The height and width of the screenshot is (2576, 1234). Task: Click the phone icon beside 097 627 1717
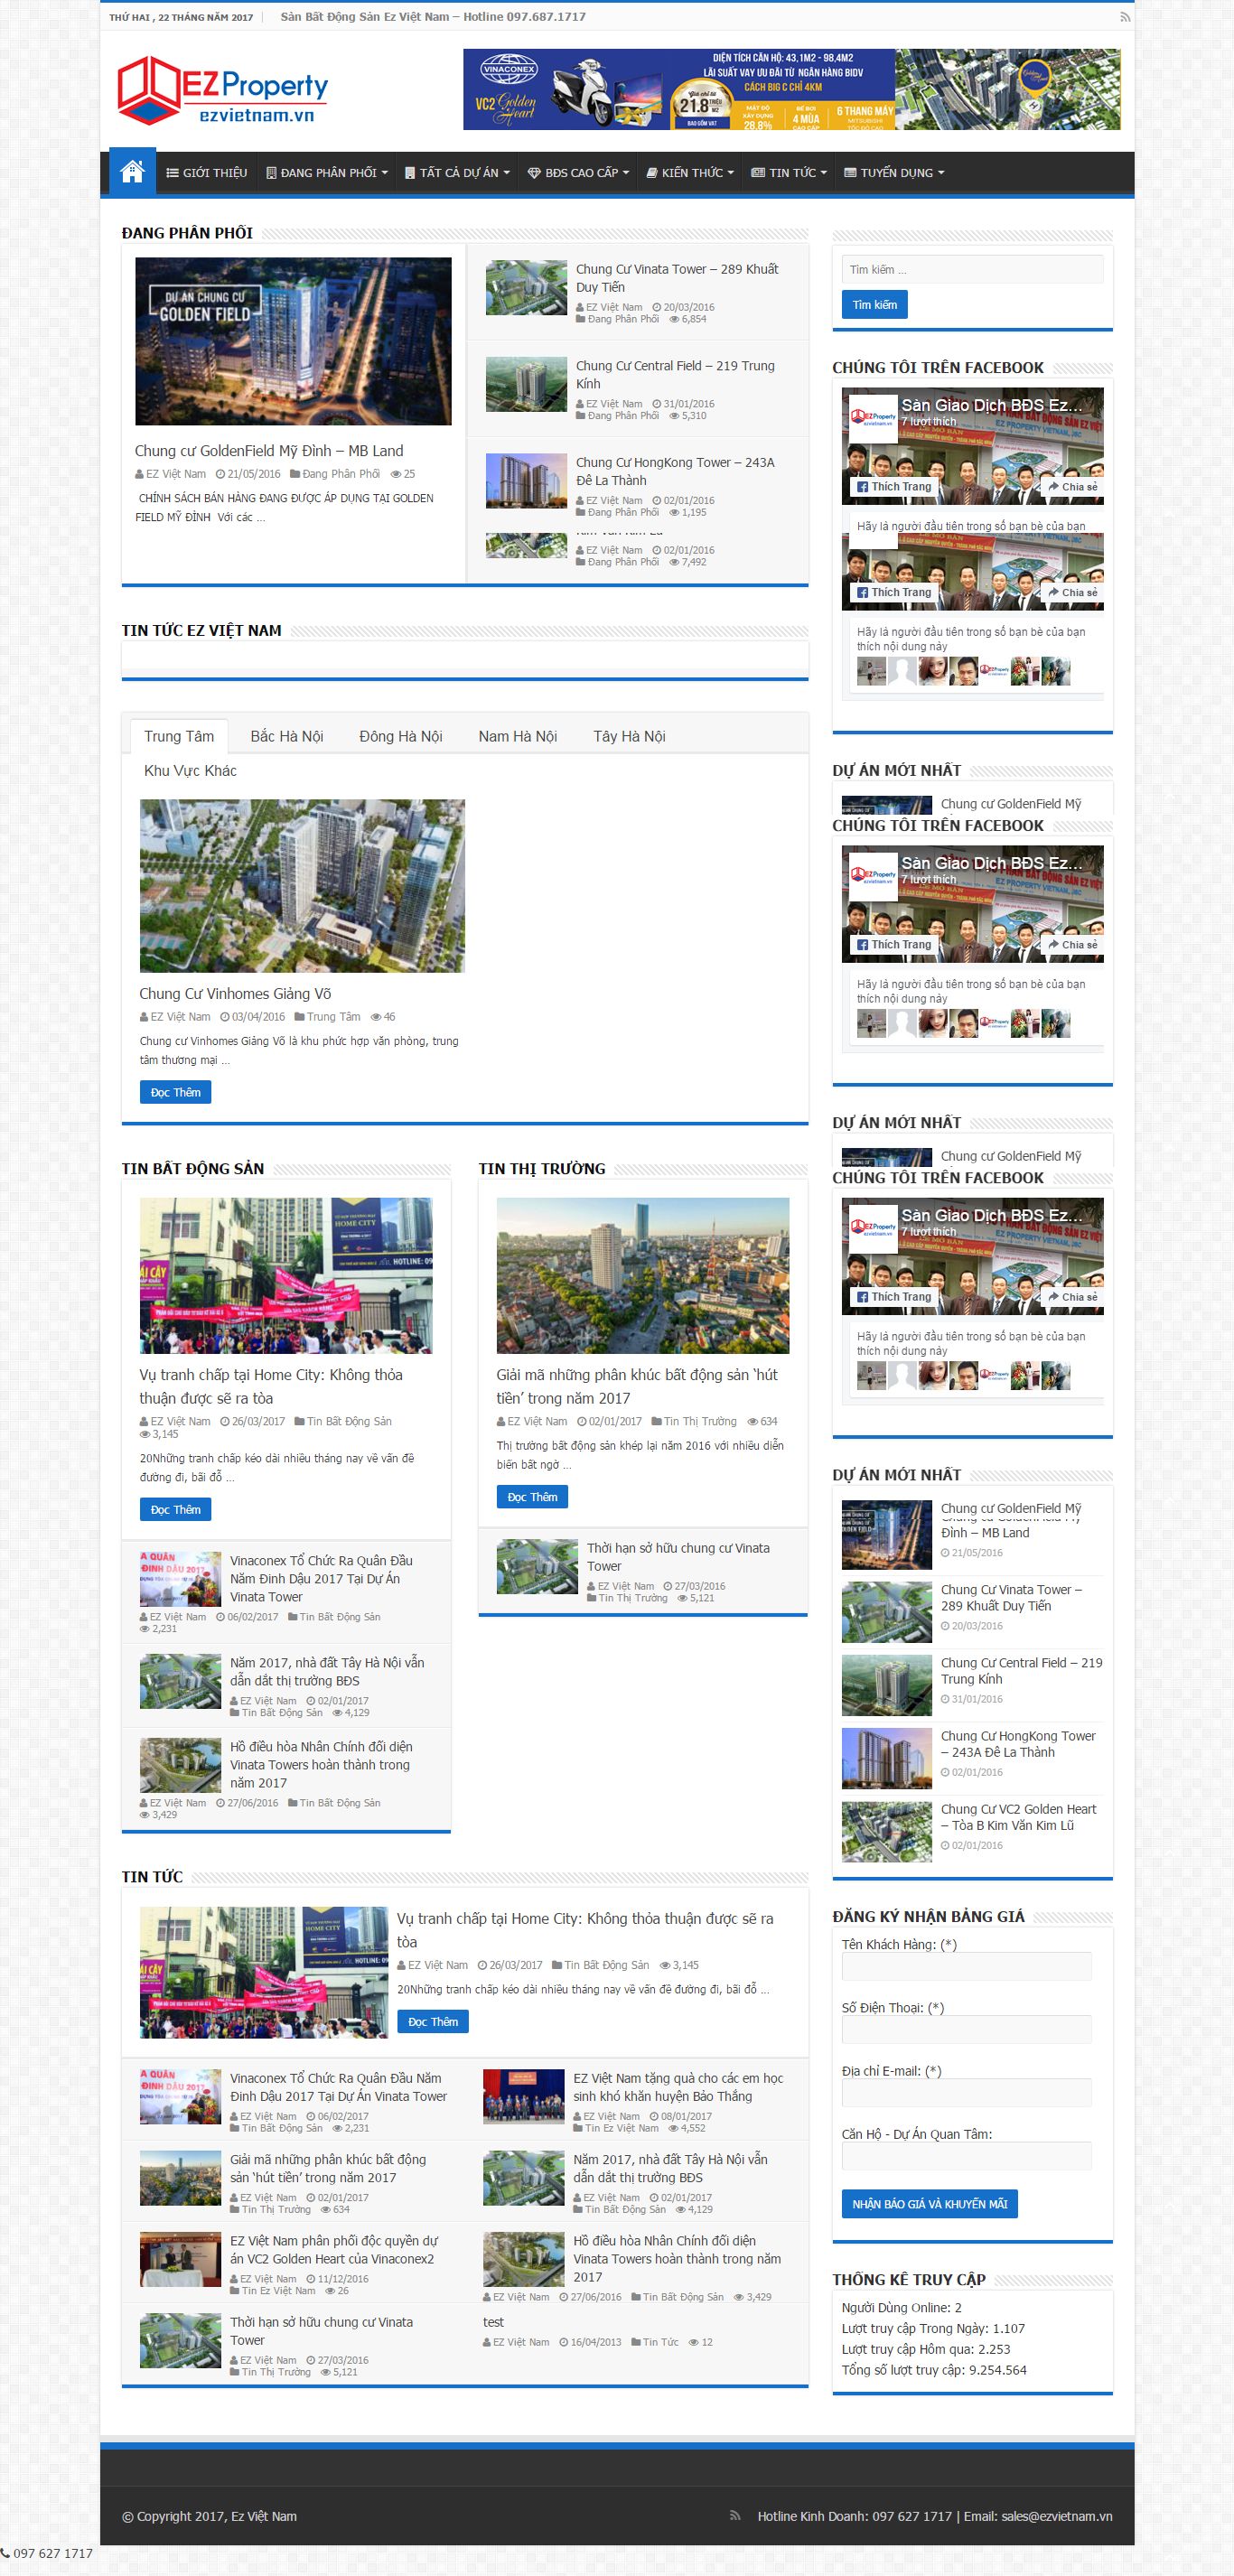tap(6, 2553)
